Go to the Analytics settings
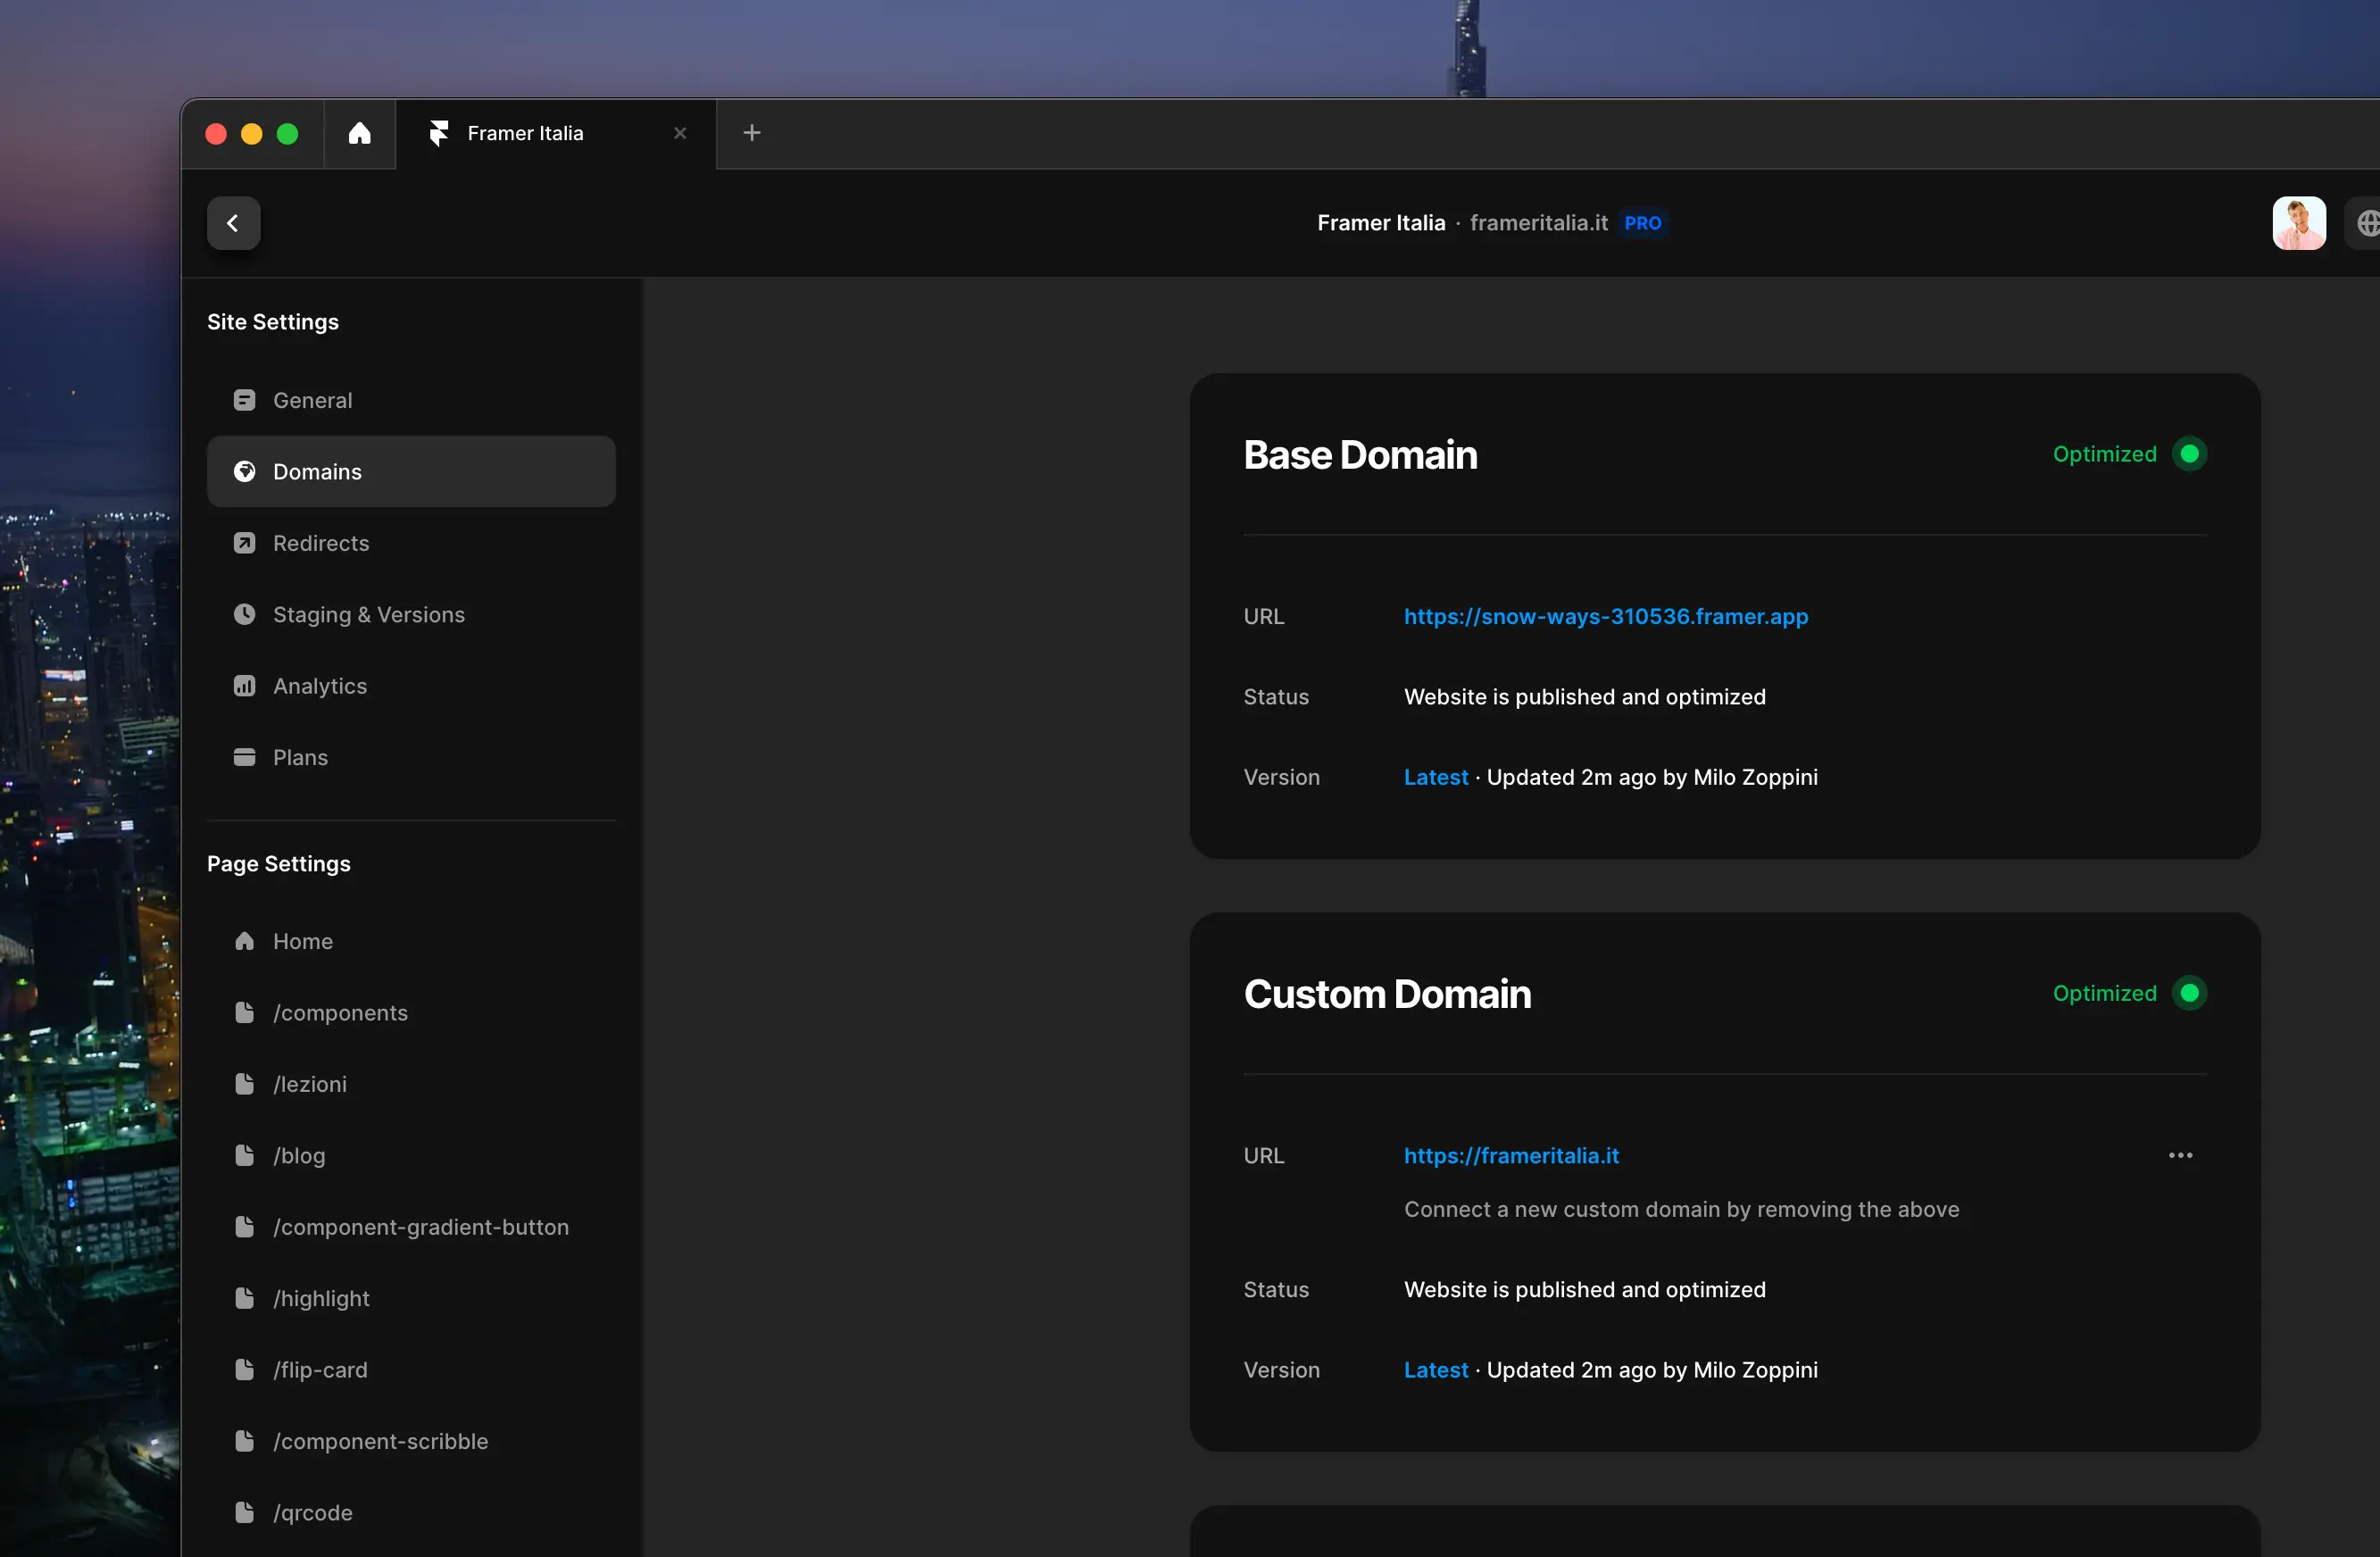 point(319,686)
